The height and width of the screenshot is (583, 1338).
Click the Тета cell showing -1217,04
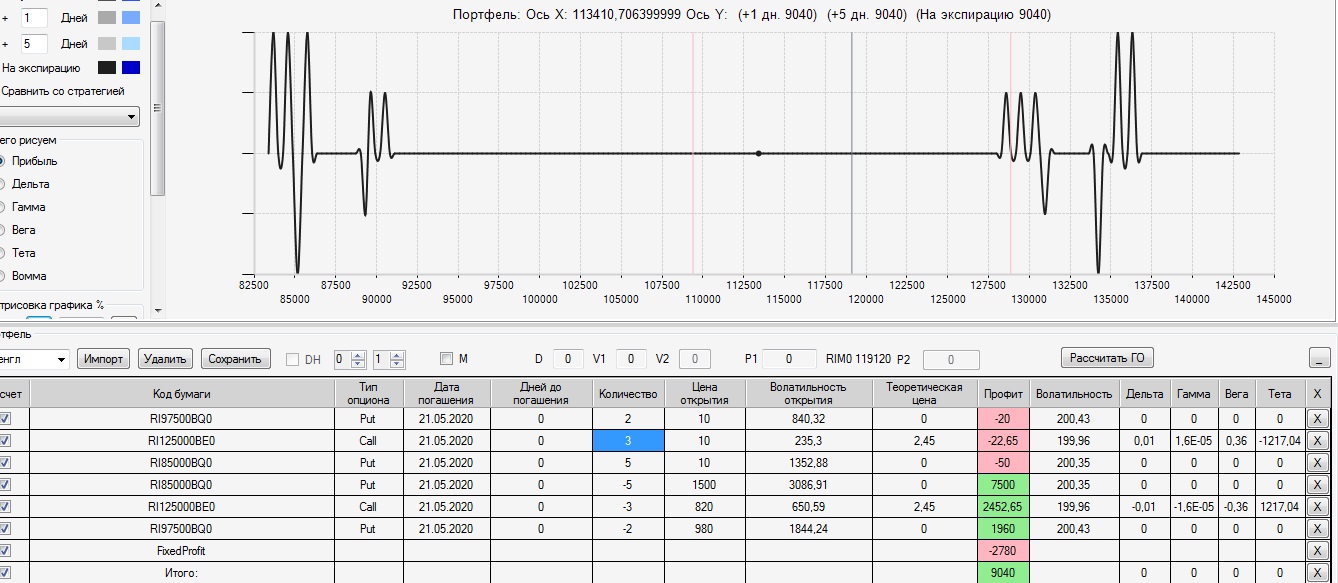click(x=1280, y=441)
